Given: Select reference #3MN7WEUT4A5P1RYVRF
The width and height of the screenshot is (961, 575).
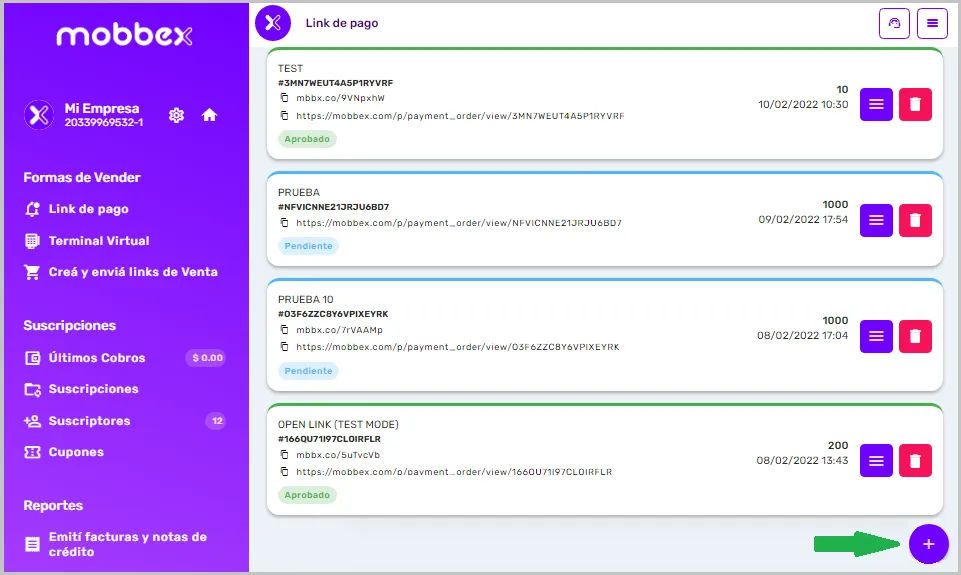Looking at the screenshot, I should (x=335, y=83).
